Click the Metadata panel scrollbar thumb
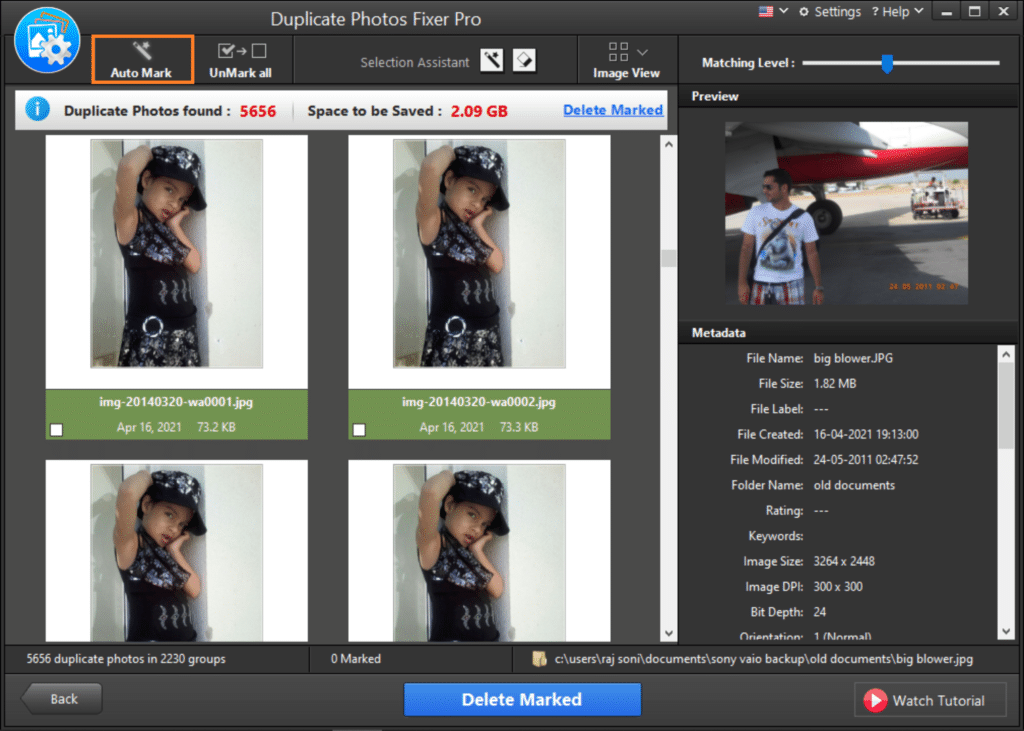Screen dimensions: 1024x731 (1006, 405)
